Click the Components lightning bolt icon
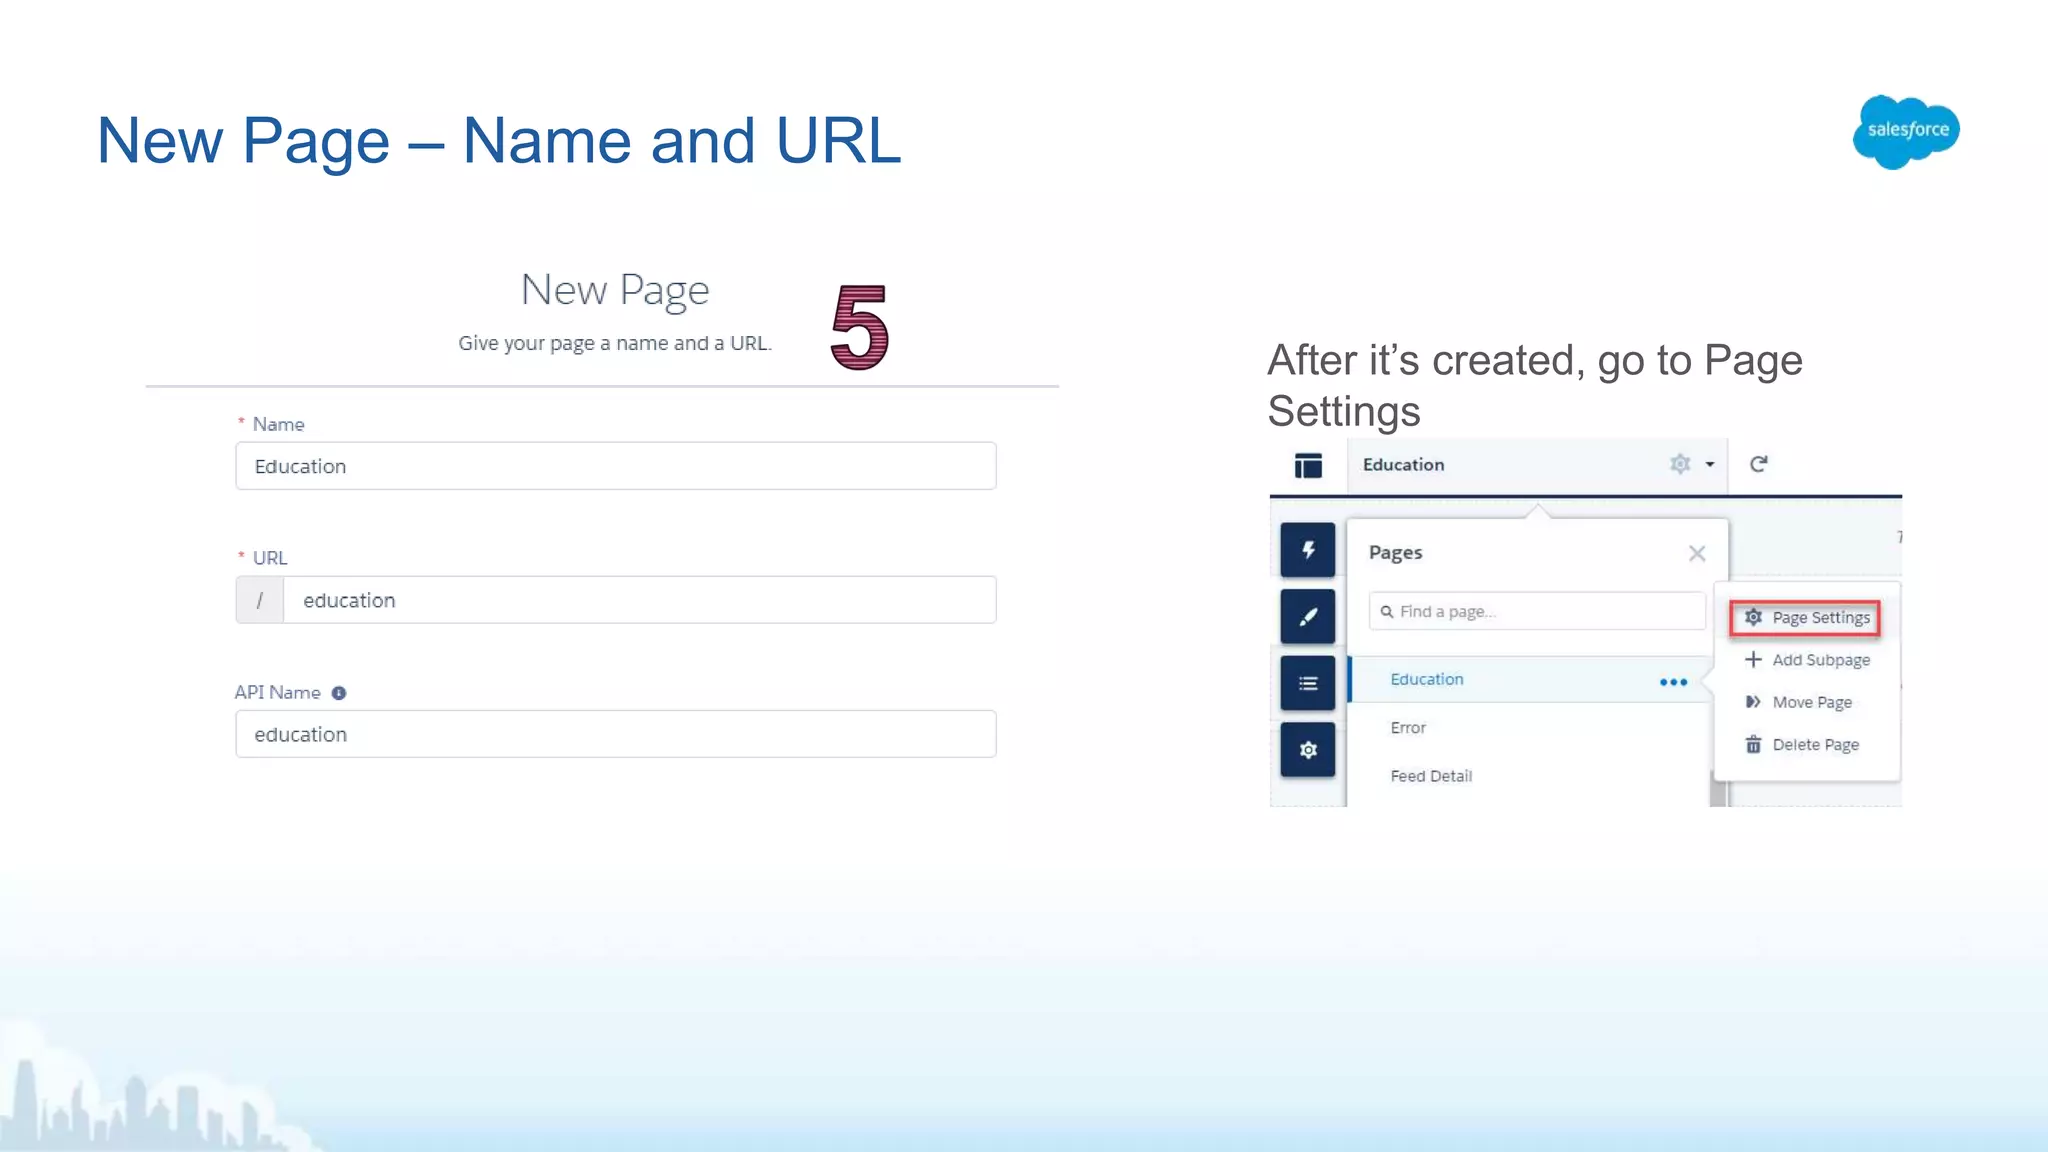Screen dimensions: 2048x1152 tap(1308, 549)
